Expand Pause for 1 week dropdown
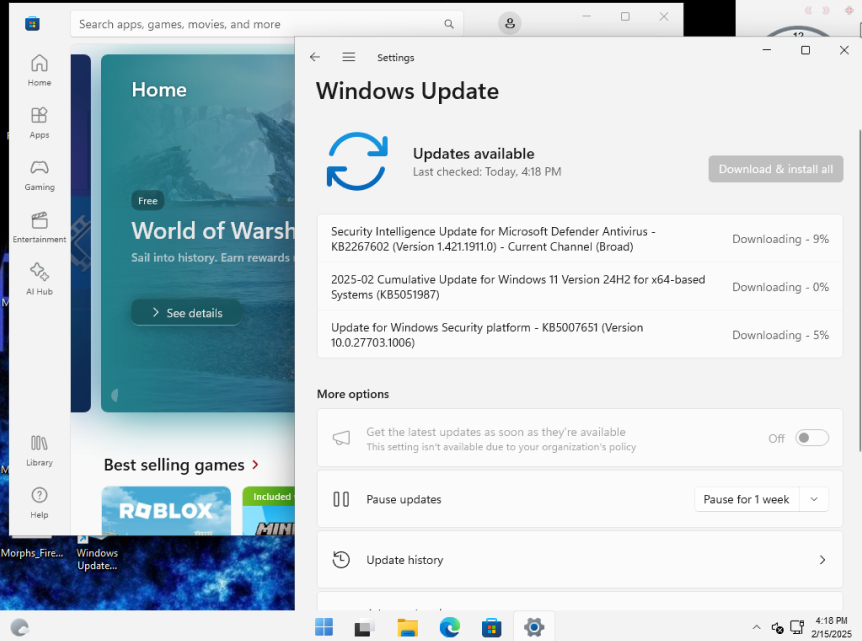This screenshot has height=641, width=862. click(814, 500)
